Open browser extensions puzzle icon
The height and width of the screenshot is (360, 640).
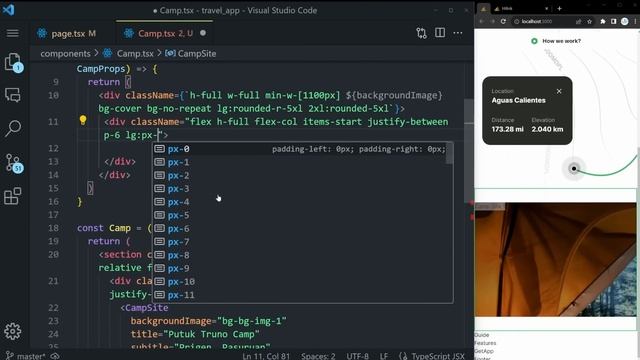602,21
